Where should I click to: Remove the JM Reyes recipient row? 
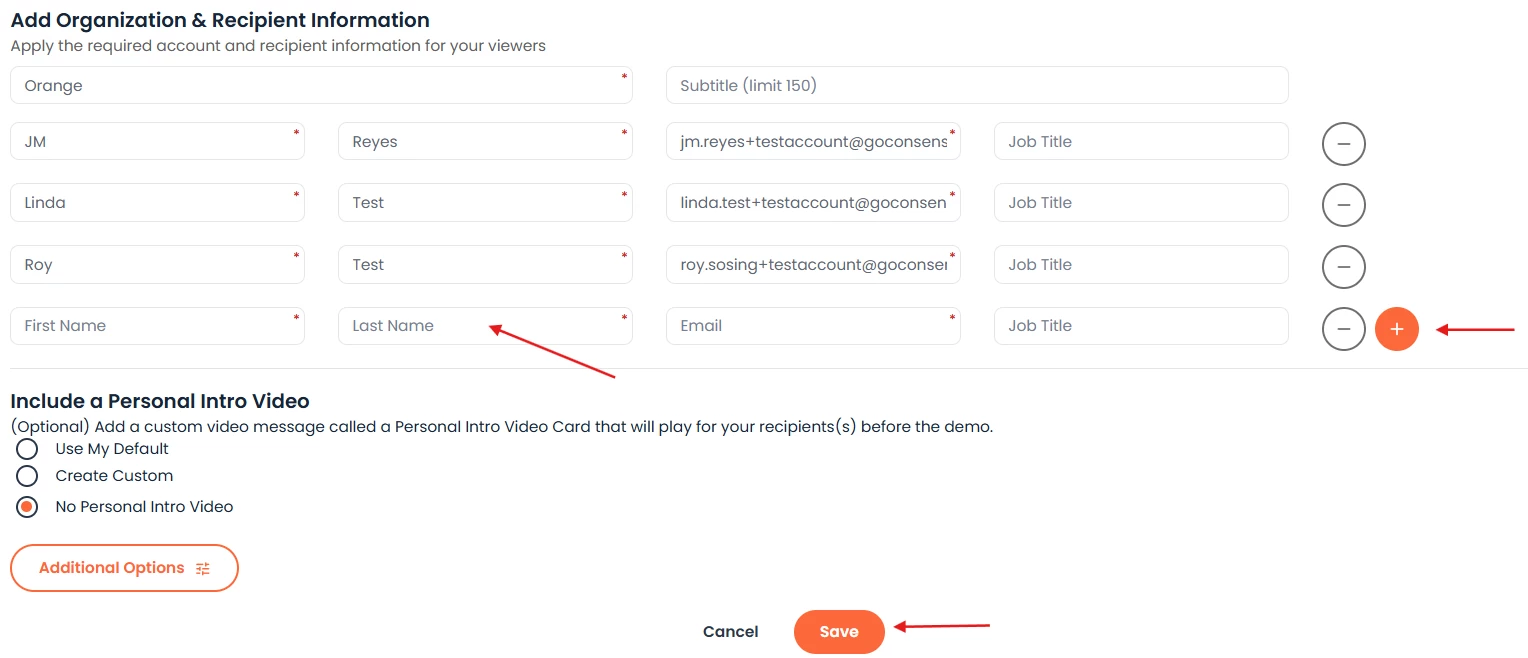pyautogui.click(x=1343, y=144)
